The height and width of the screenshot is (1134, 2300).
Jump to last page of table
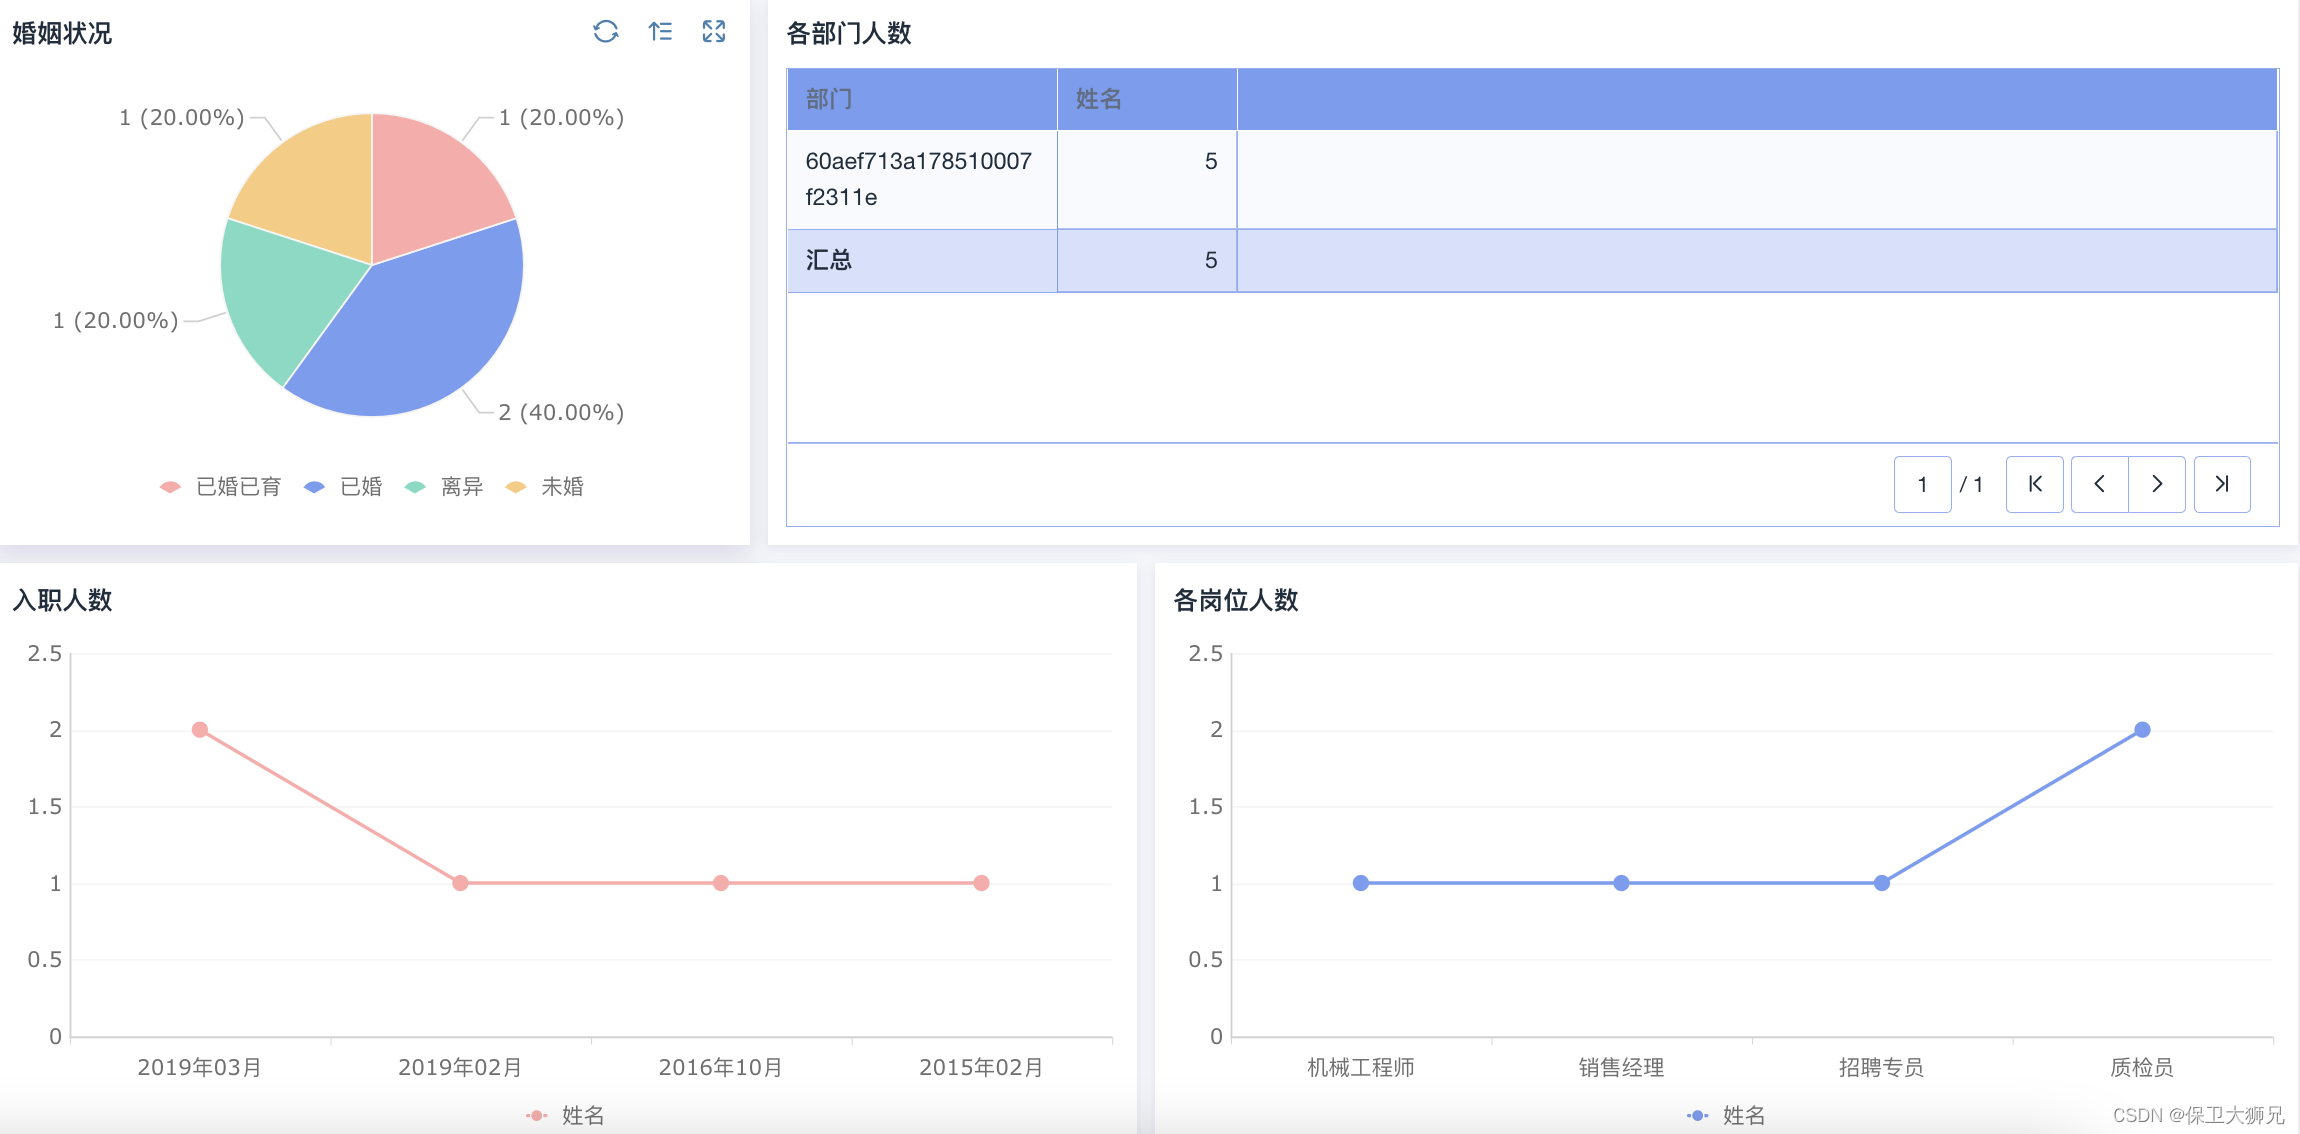coord(2221,484)
